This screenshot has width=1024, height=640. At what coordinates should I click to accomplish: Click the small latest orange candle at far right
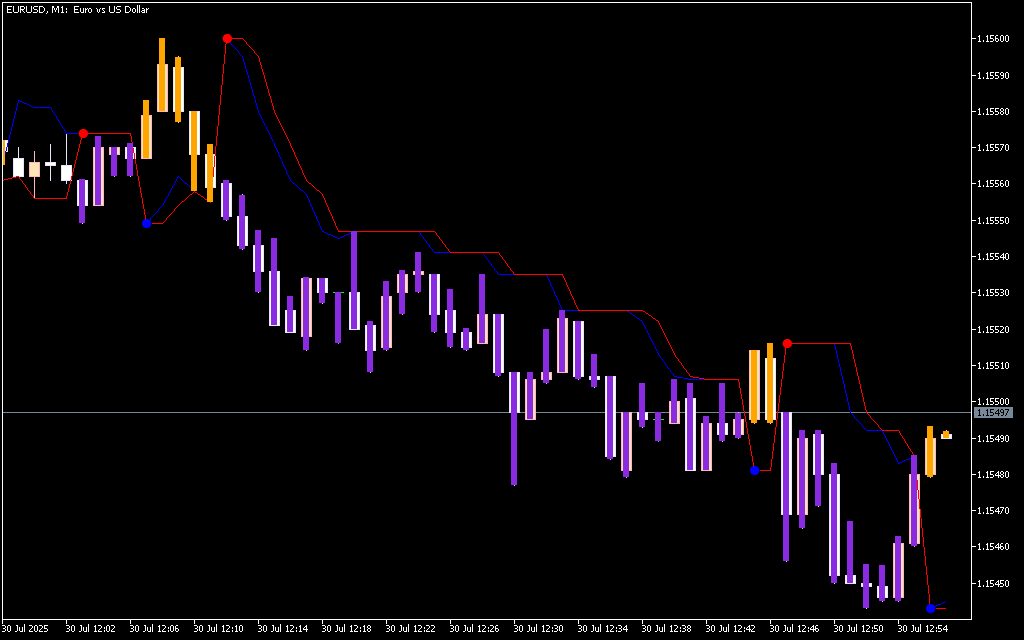coord(946,435)
